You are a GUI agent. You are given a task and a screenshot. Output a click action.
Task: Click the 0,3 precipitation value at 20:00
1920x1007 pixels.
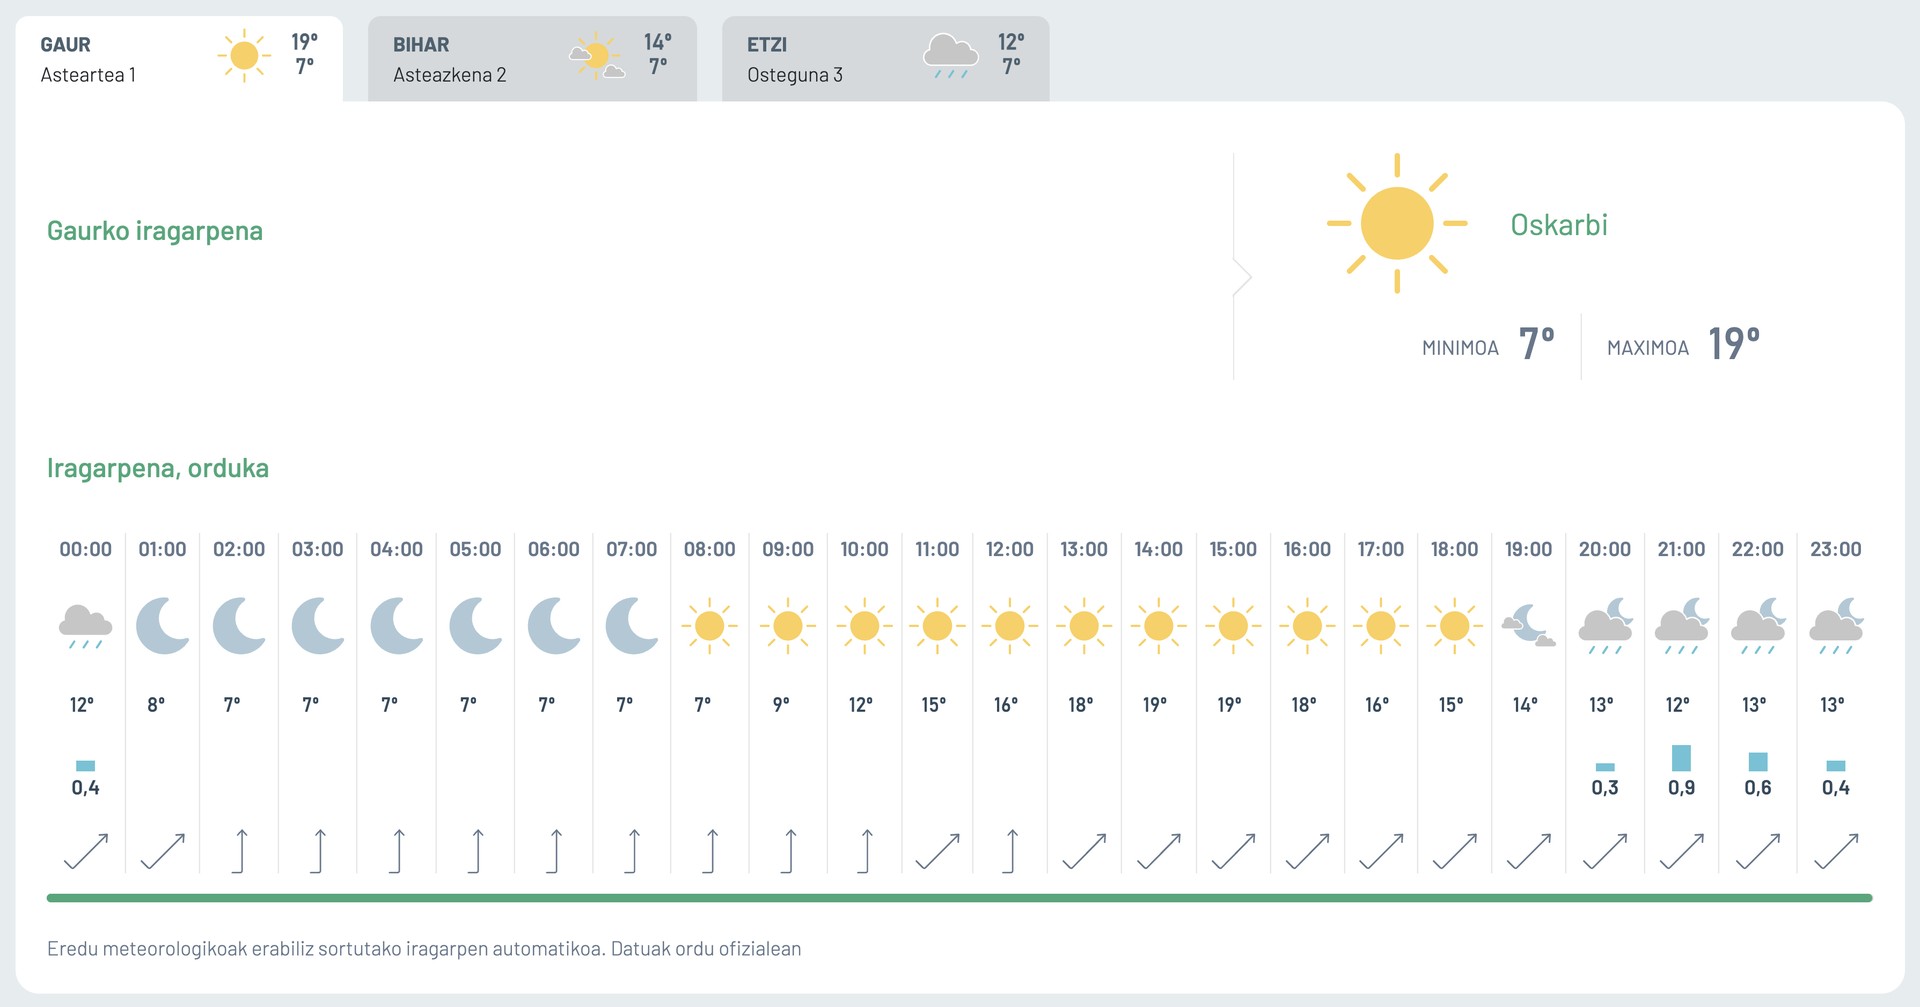tap(1605, 788)
